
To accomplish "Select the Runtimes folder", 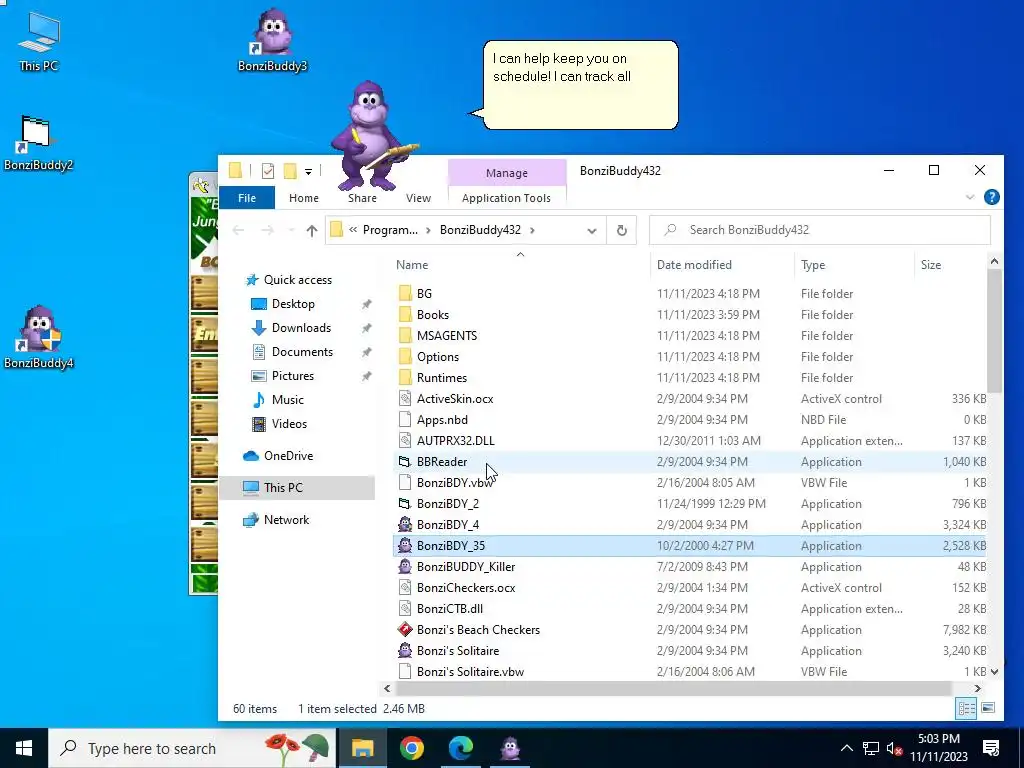I will click(x=441, y=377).
